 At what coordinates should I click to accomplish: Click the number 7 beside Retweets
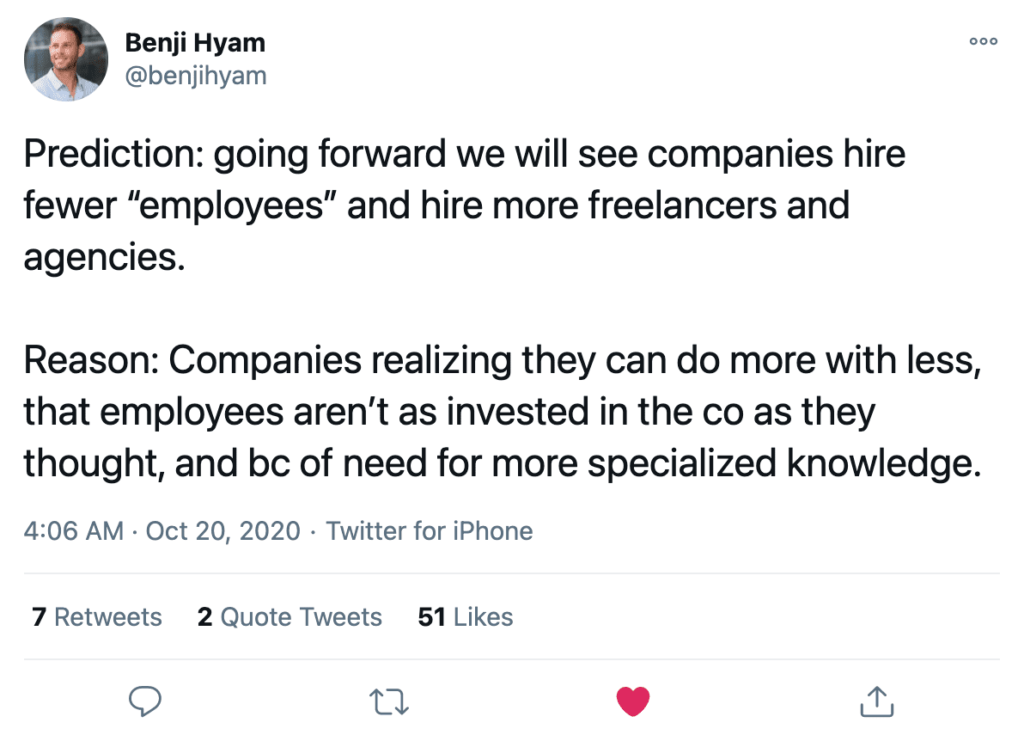coord(39,617)
